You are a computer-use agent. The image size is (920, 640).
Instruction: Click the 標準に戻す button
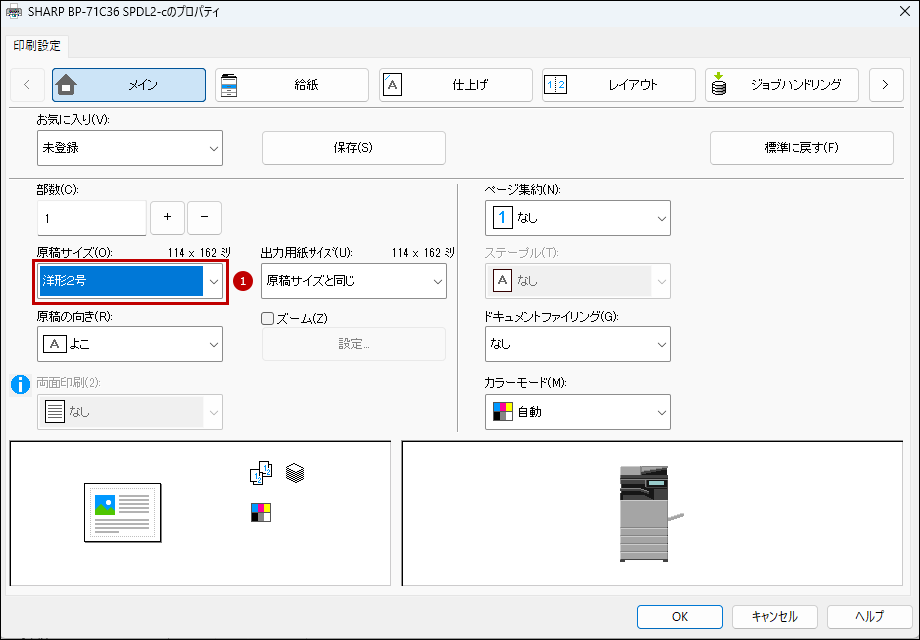point(801,148)
